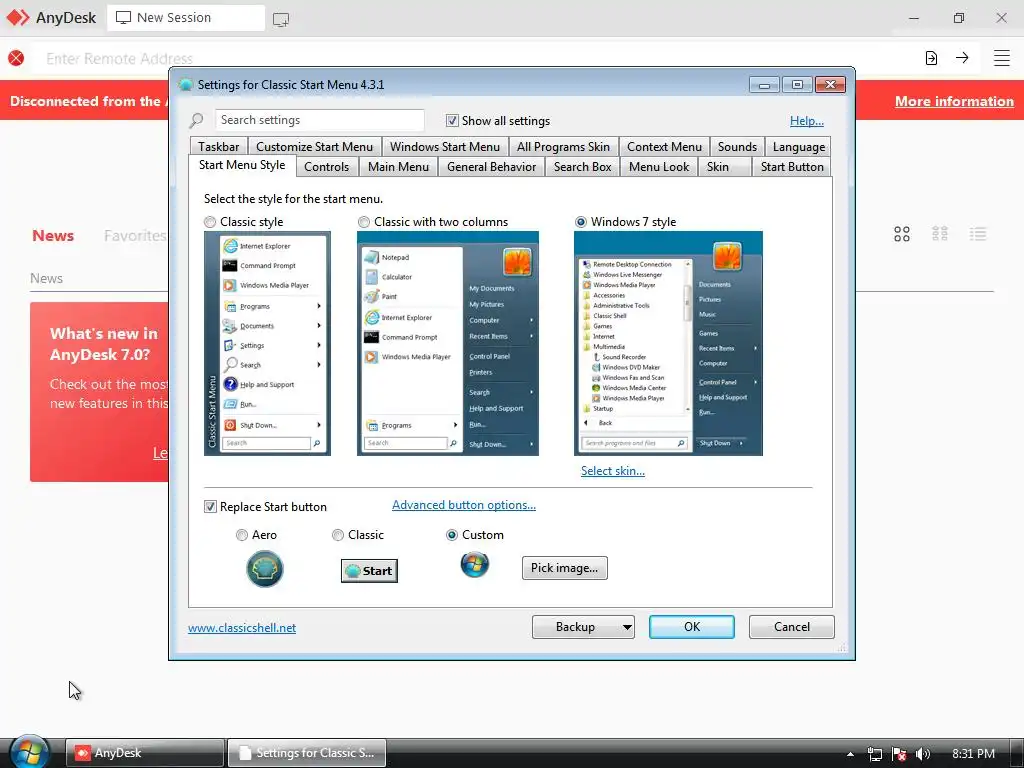Switch to the Controls tab
Image resolution: width=1024 pixels, height=768 pixels.
(327, 167)
